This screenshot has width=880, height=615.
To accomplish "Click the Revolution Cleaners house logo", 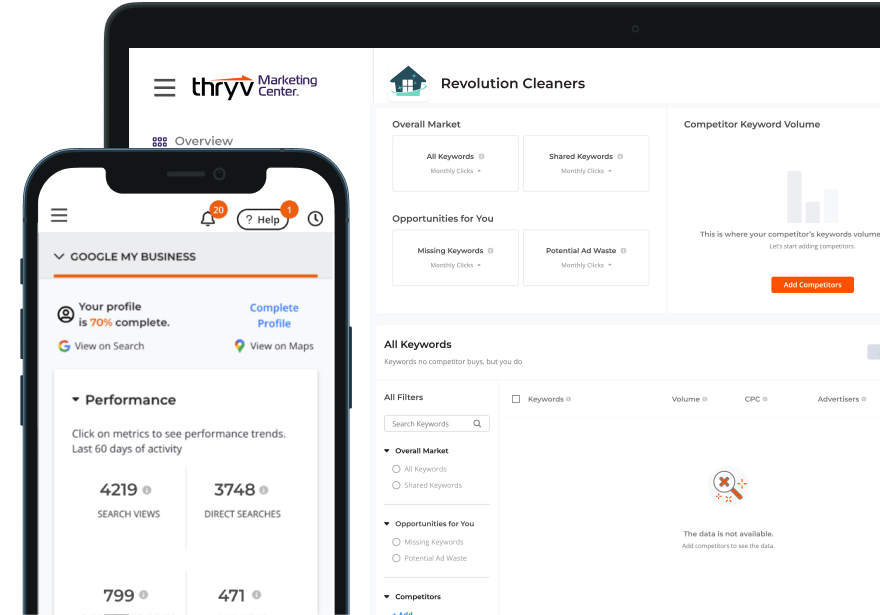I will [x=408, y=82].
